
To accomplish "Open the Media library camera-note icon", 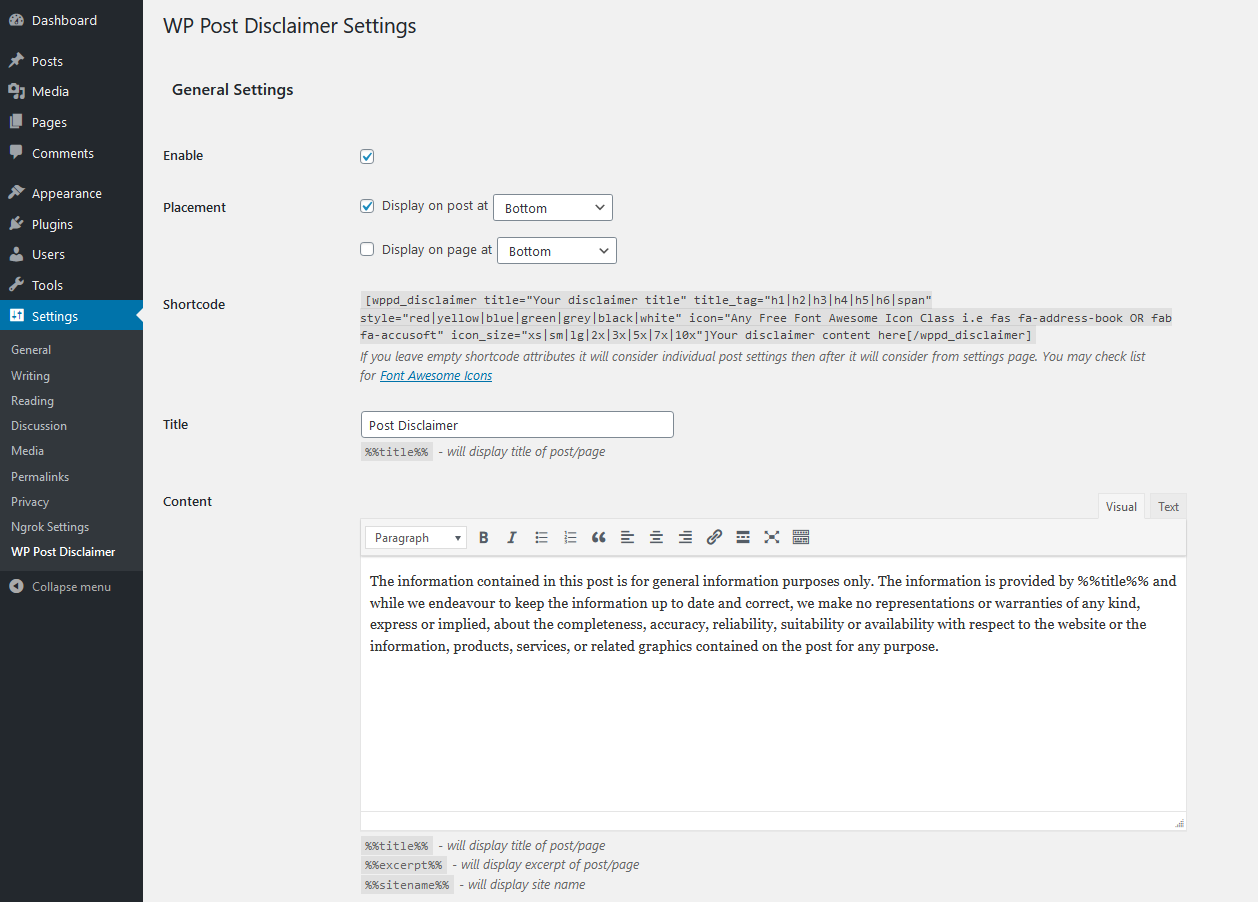I will click(x=16, y=91).
